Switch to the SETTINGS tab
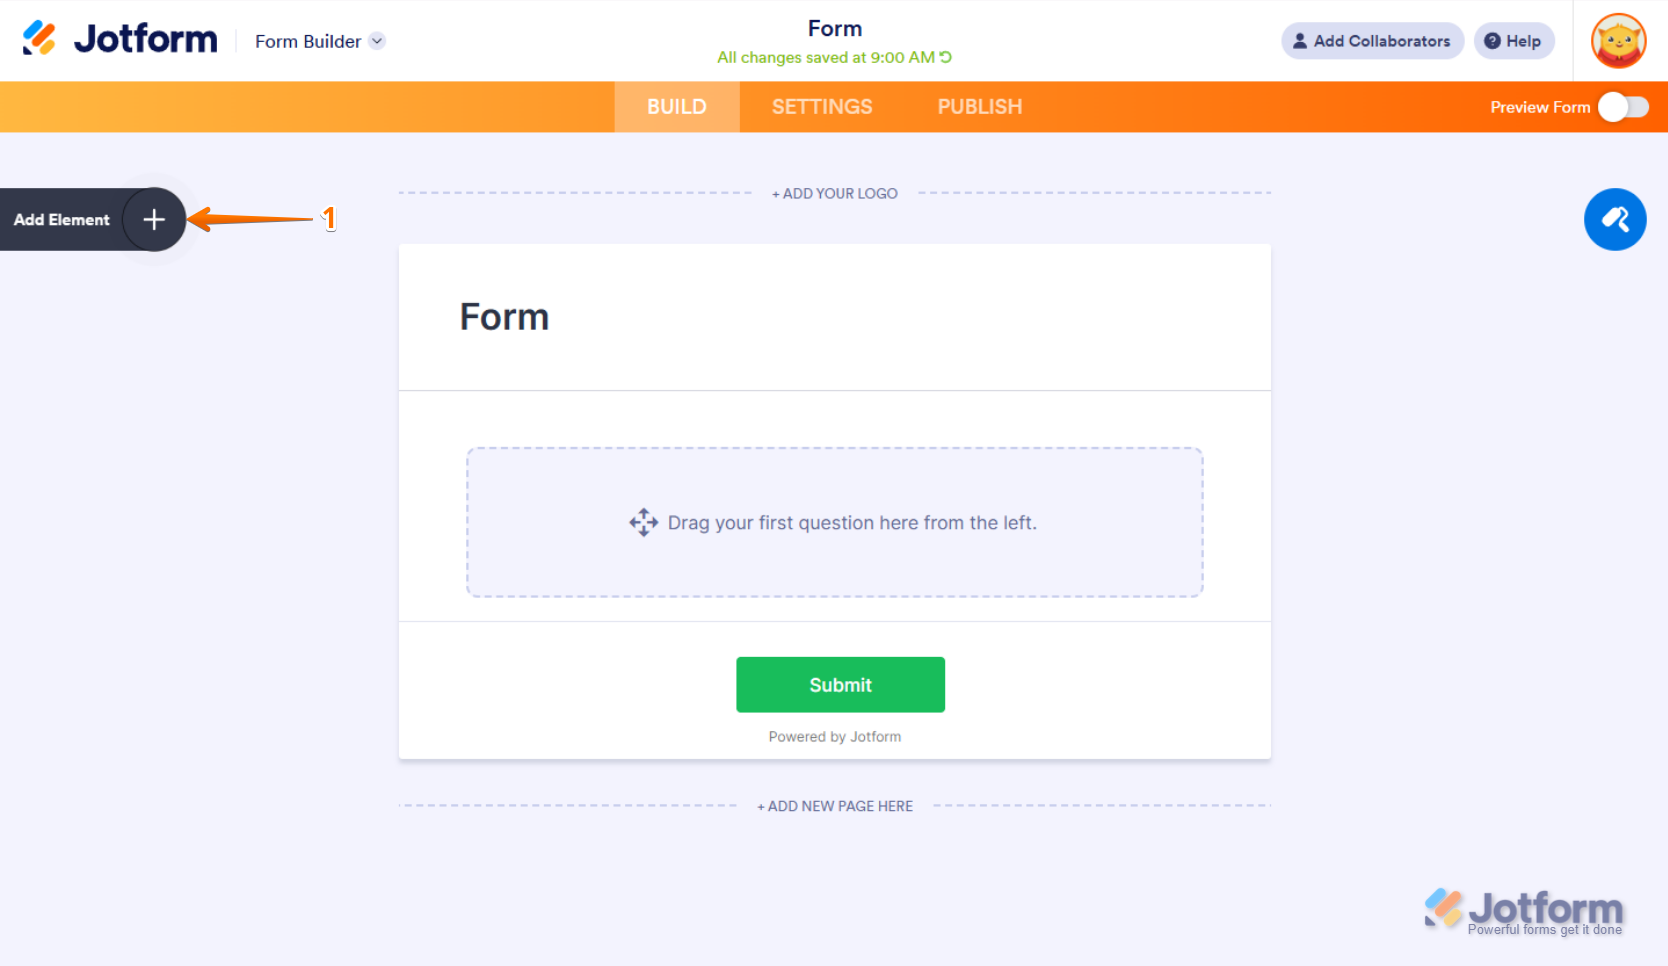This screenshot has height=966, width=1668. (x=822, y=107)
